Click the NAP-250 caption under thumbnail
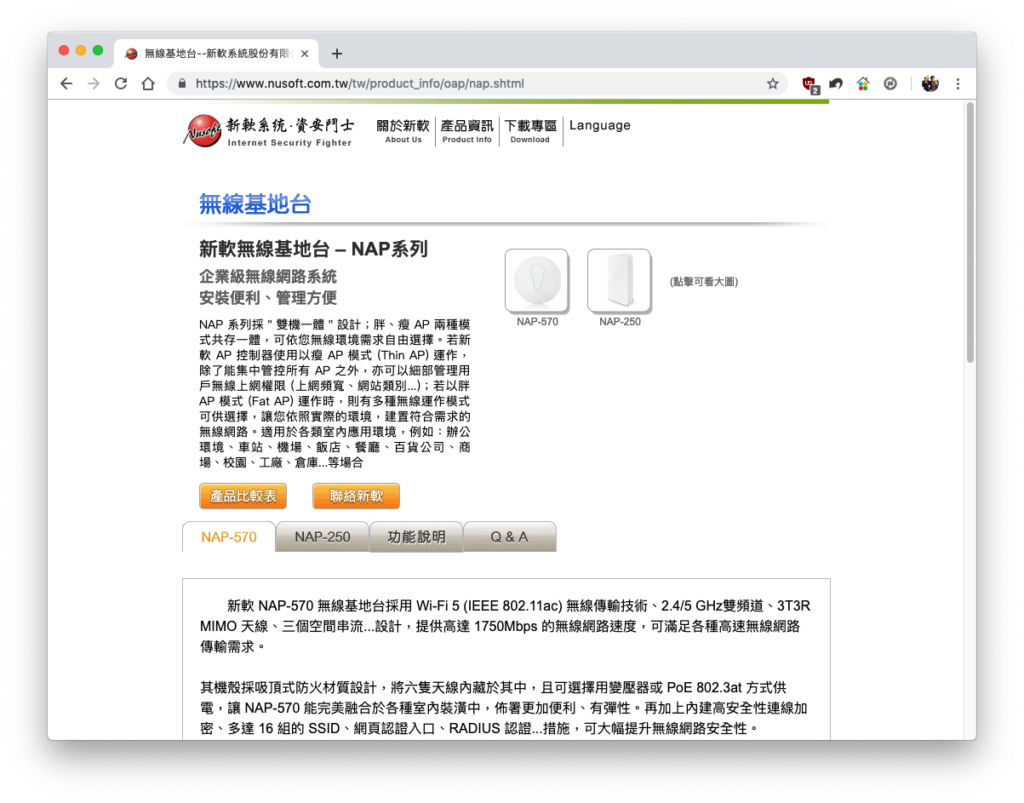This screenshot has height=803, width=1024. coord(620,322)
